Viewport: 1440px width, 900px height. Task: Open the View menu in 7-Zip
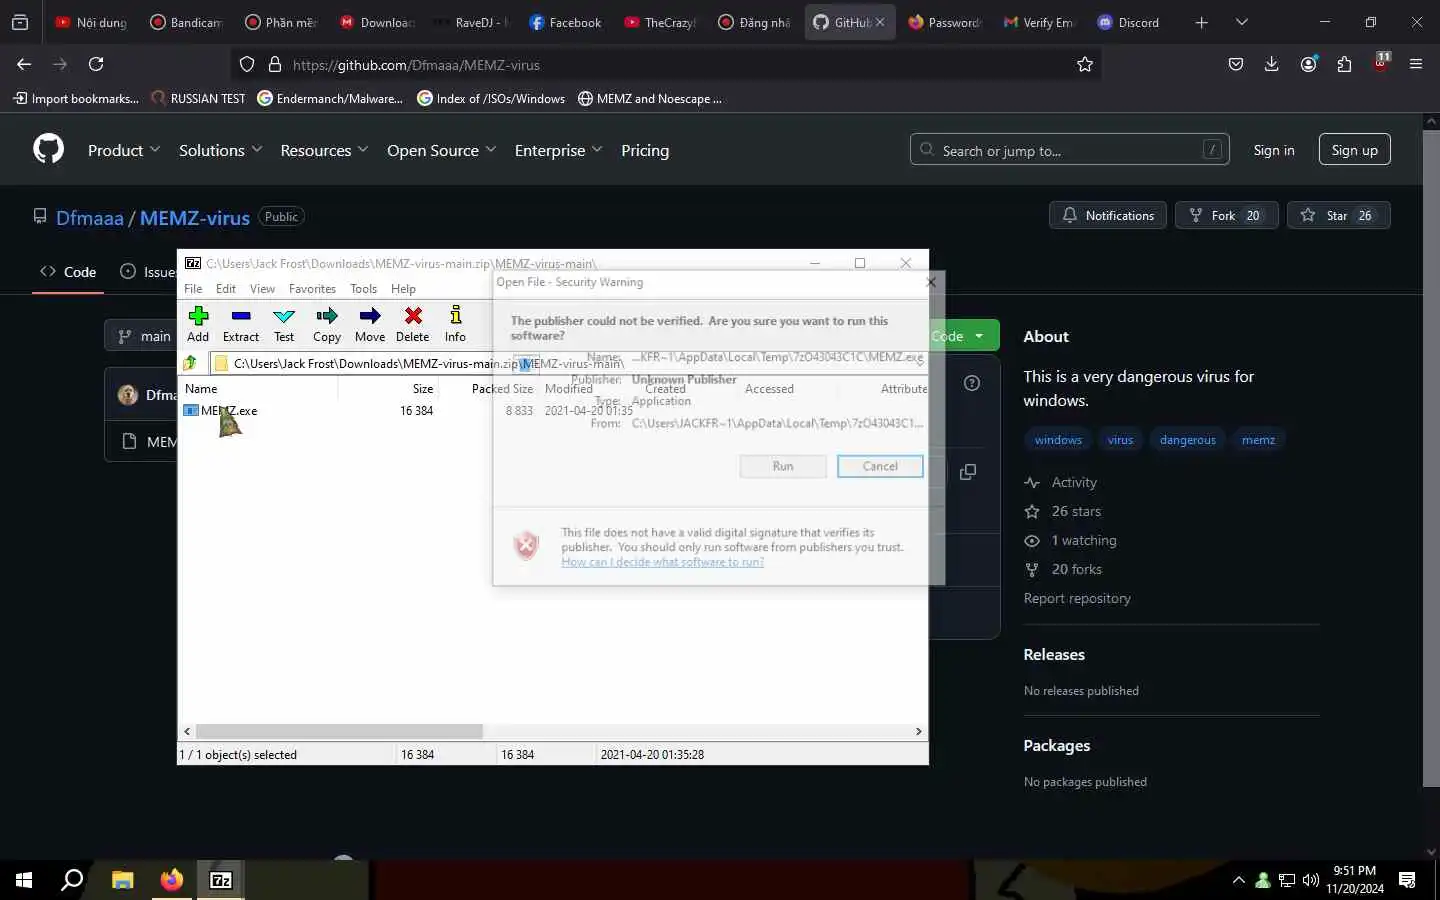(262, 288)
